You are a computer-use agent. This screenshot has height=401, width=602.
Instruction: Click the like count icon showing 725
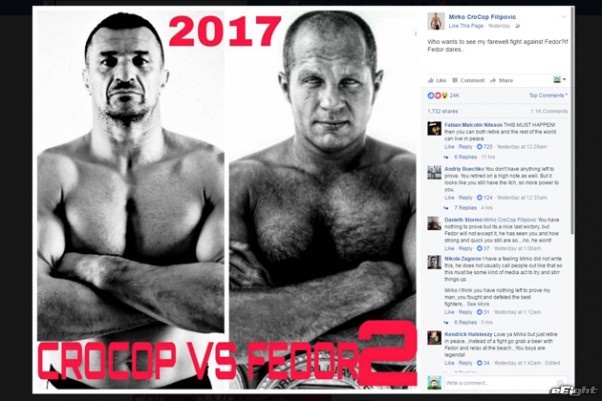coord(479,147)
